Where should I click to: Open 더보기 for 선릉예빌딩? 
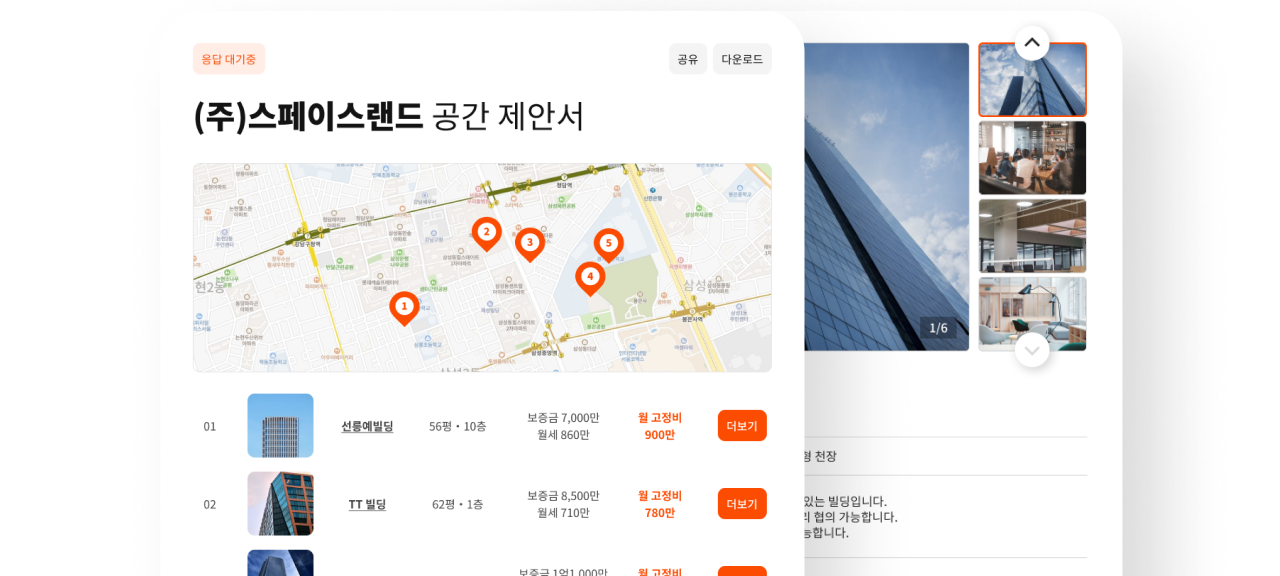(x=742, y=426)
